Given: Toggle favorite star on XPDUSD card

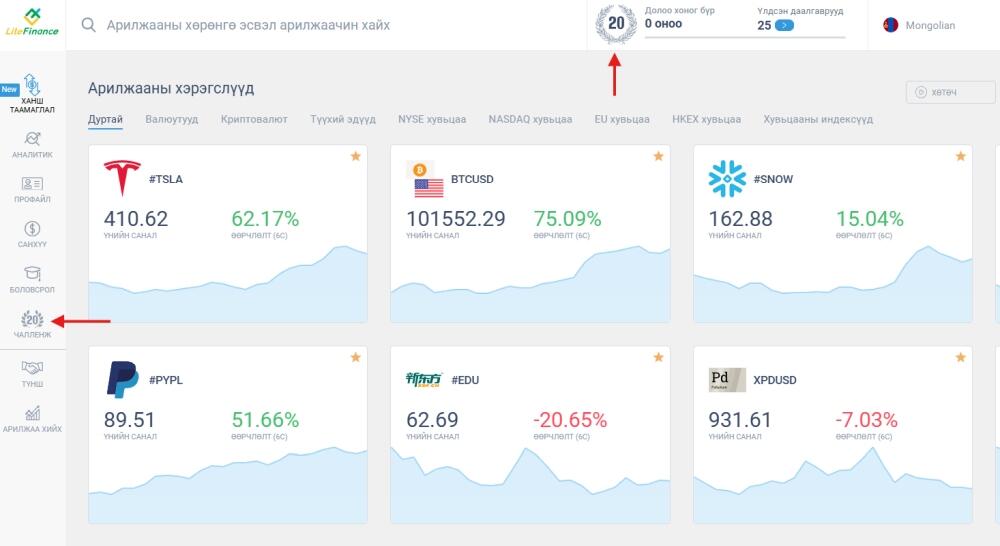Looking at the screenshot, I should [x=960, y=357].
